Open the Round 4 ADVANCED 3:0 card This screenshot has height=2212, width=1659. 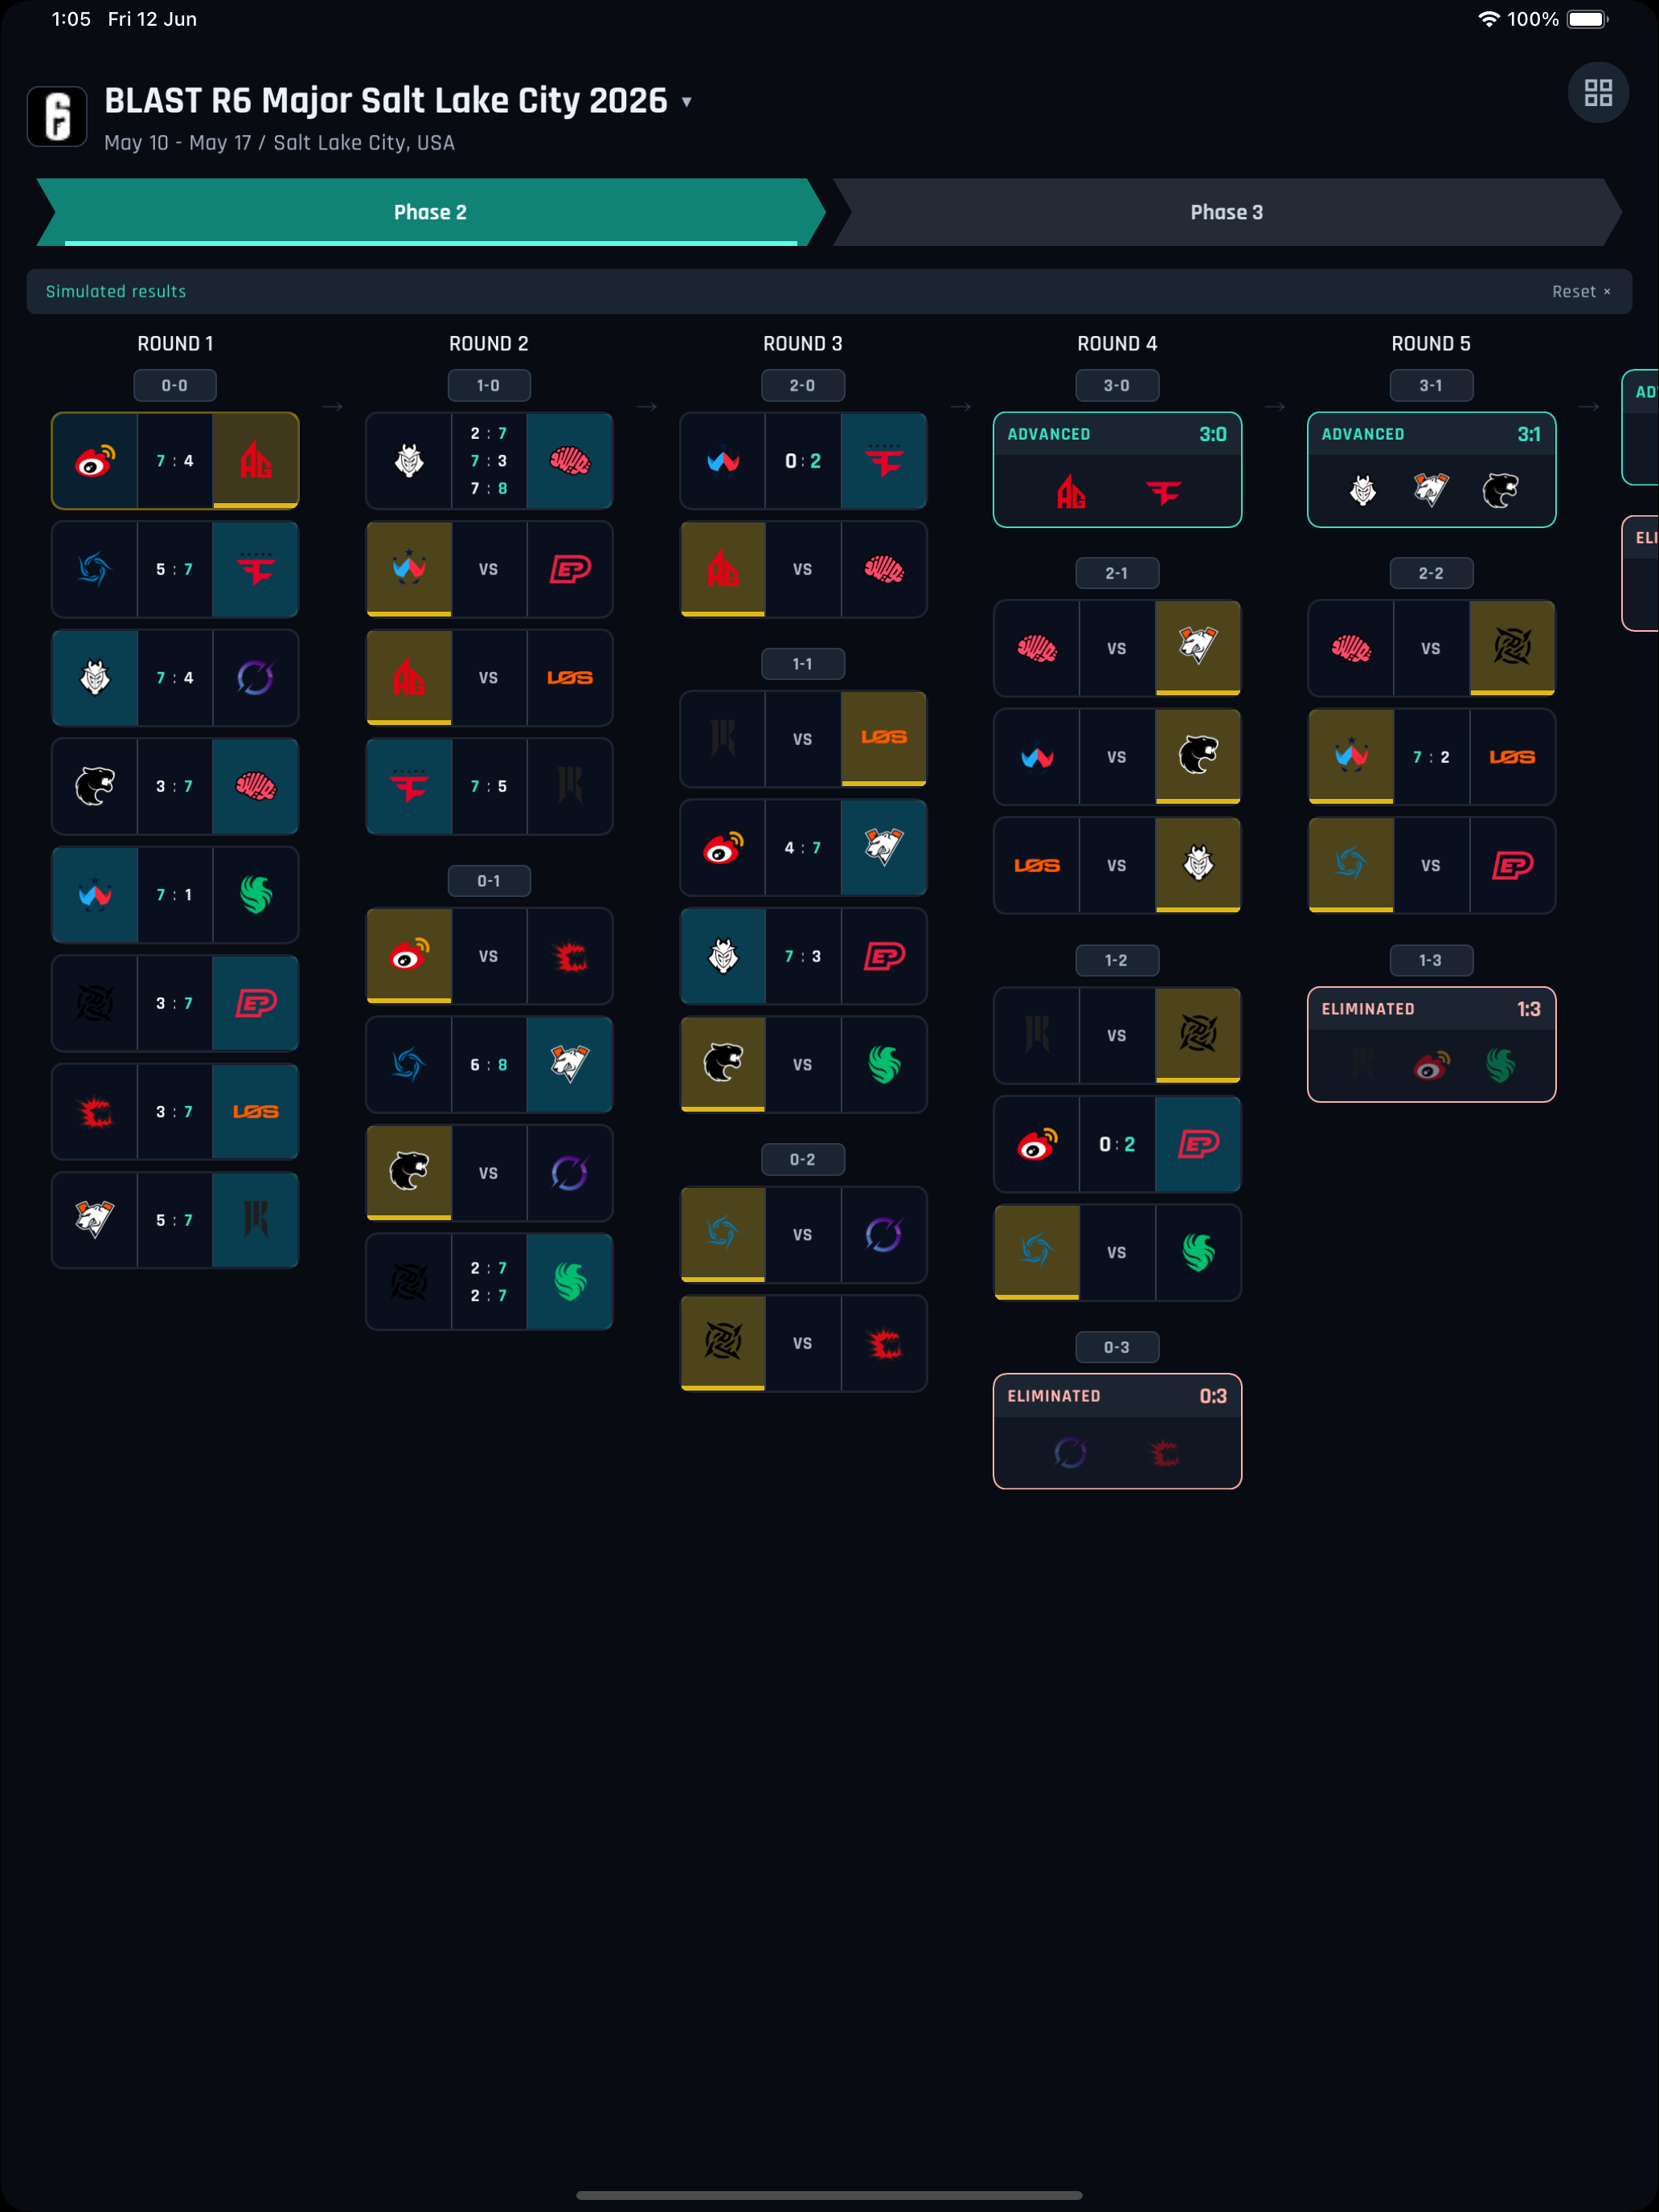1117,470
